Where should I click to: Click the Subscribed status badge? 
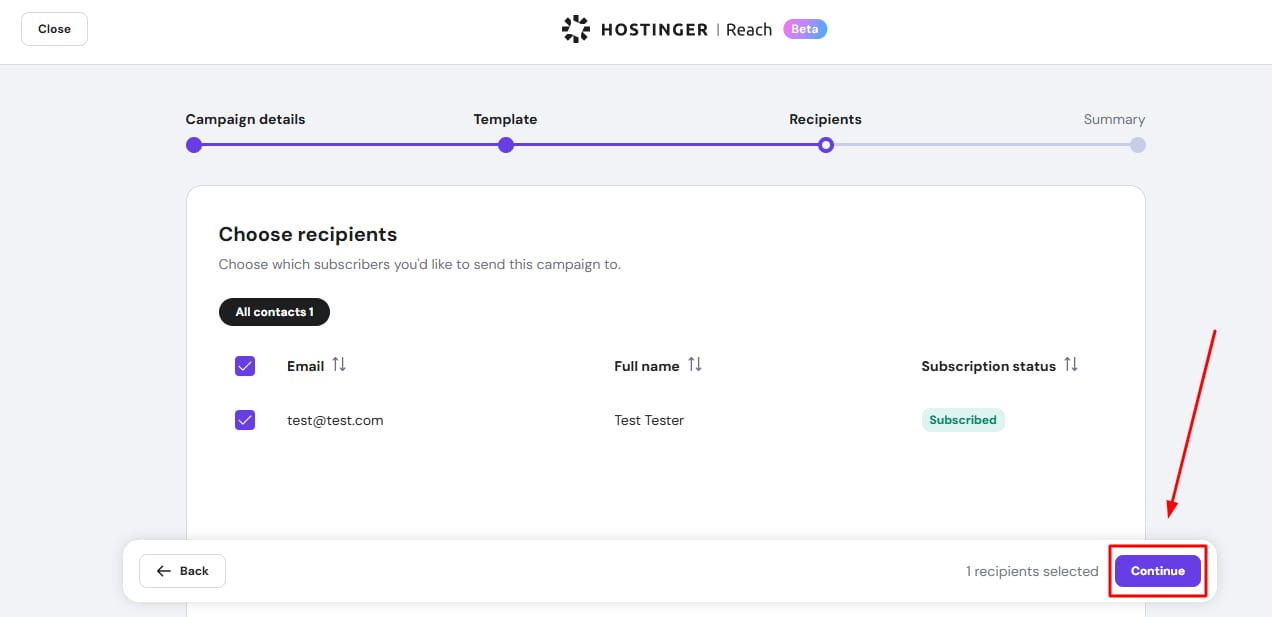click(962, 420)
